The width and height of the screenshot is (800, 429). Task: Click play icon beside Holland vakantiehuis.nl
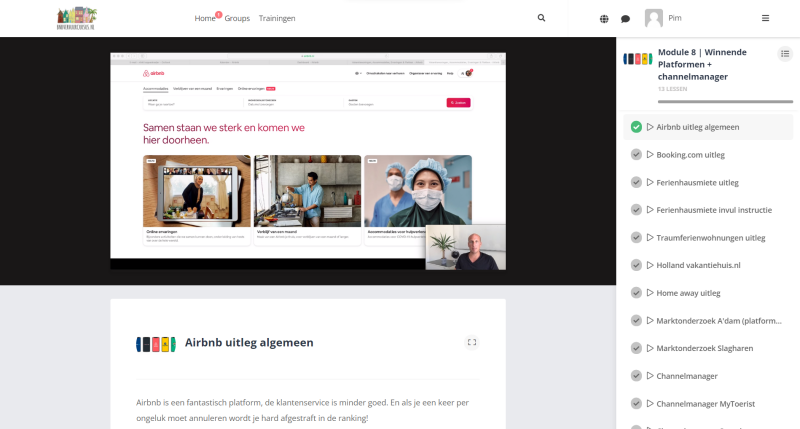click(650, 265)
